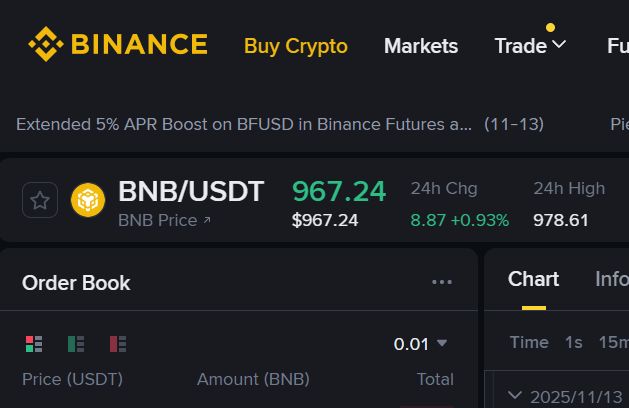Open Order Book more options menu

pos(442,283)
